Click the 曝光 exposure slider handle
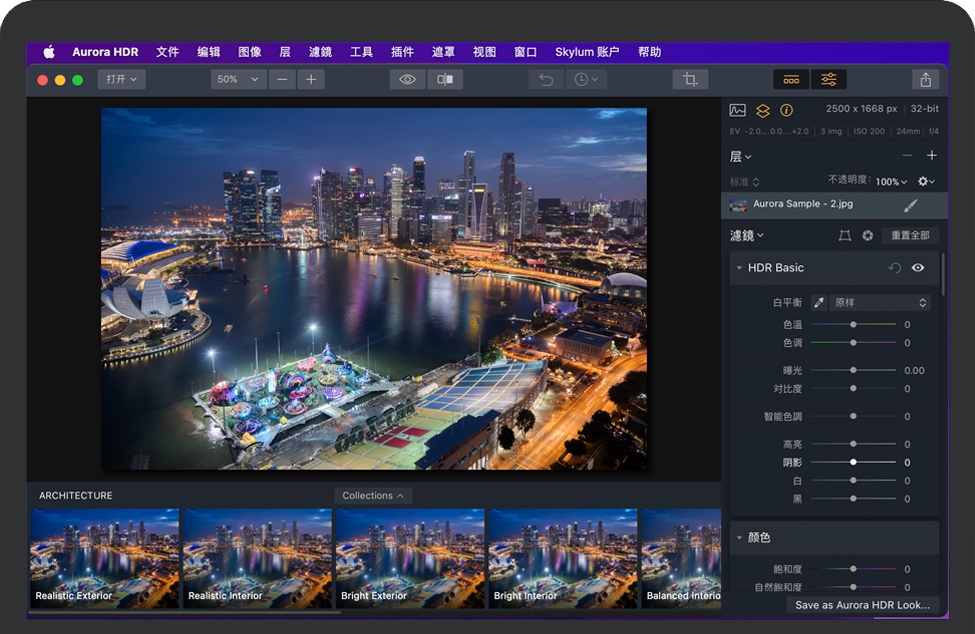Image resolution: width=975 pixels, height=634 pixels. (853, 370)
